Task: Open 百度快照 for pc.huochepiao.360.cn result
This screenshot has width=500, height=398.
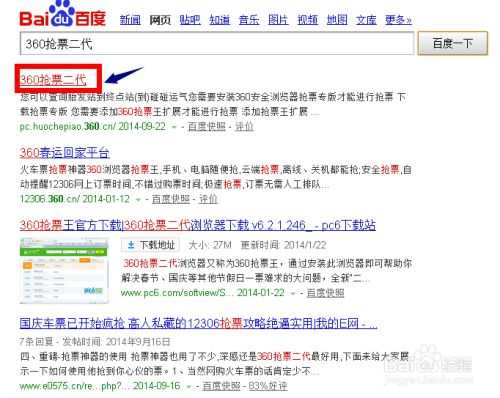Action: (x=207, y=127)
